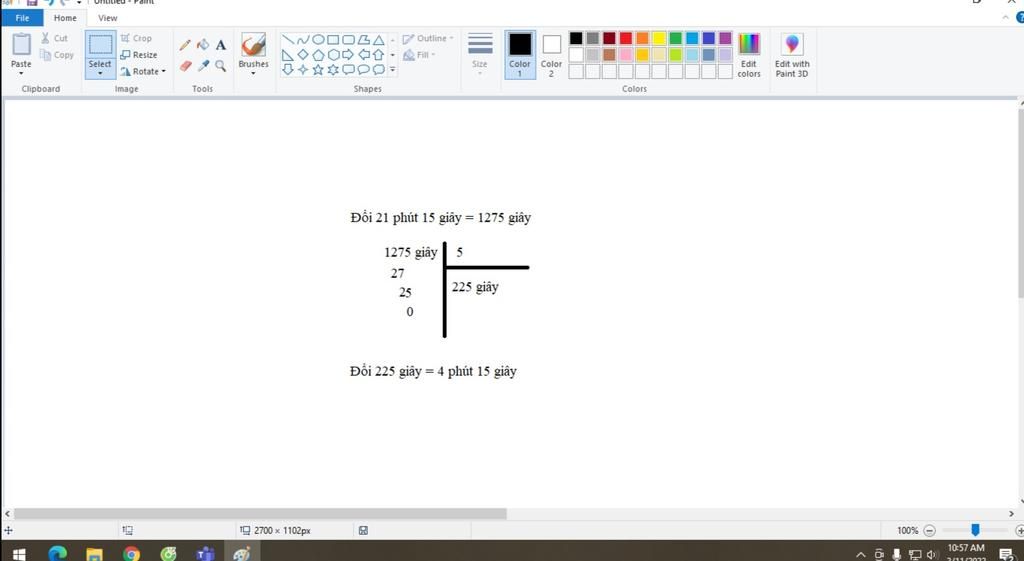This screenshot has height=561, width=1024.
Task: Select the Fill with color bucket
Action: tap(203, 44)
